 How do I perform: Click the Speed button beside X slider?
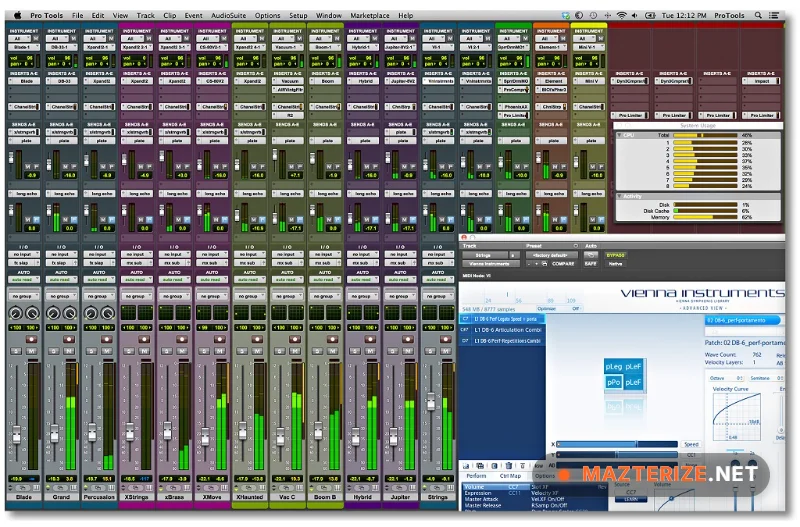click(691, 444)
